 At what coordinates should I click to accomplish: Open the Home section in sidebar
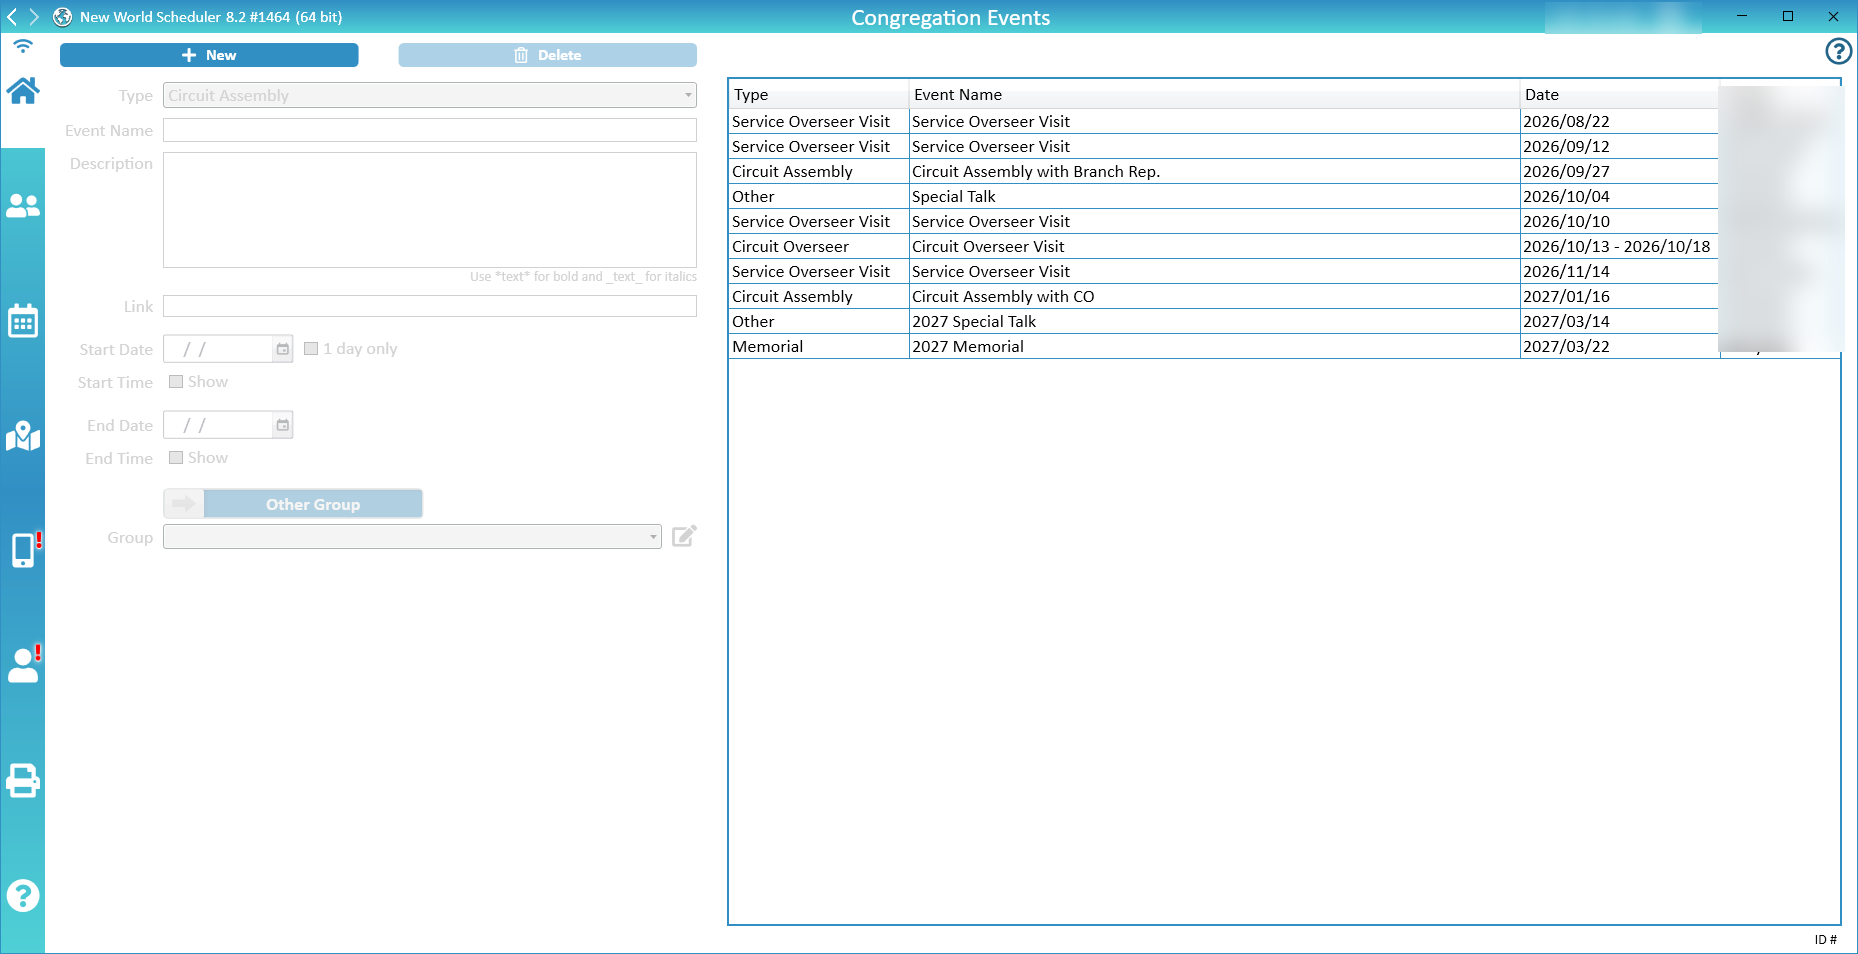click(x=23, y=91)
